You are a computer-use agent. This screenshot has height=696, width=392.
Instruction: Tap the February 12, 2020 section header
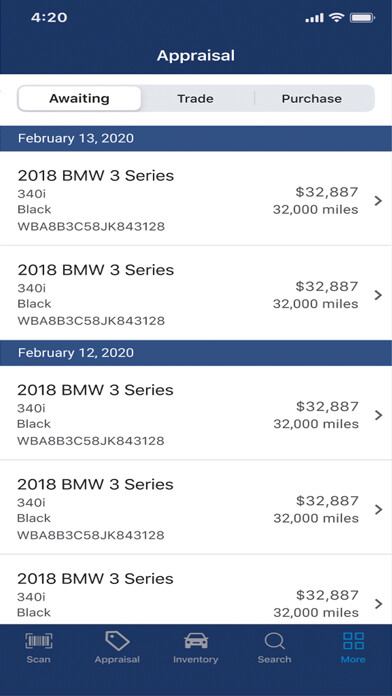(x=196, y=353)
